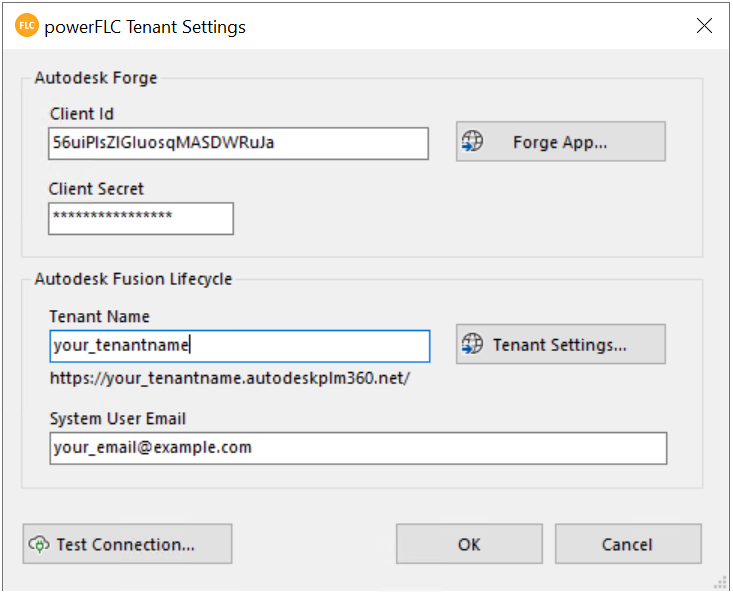This screenshot has height=595, width=733.
Task: Cancel the tenant settings dialog
Action: point(627,545)
